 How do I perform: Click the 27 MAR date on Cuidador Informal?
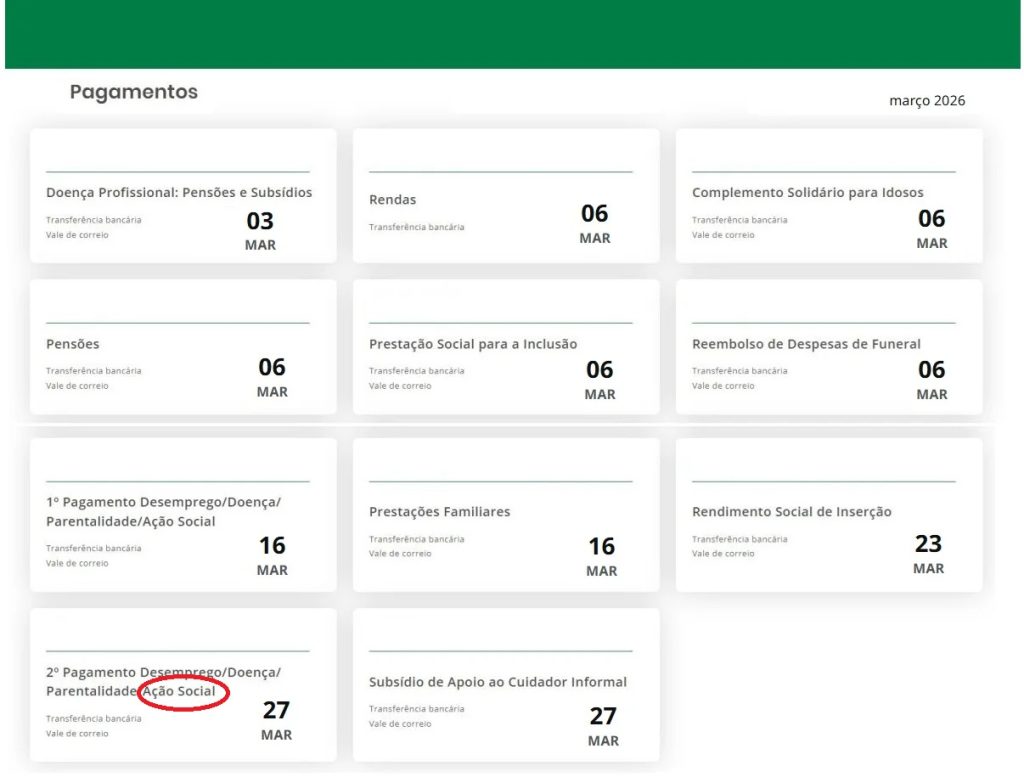tap(603, 726)
